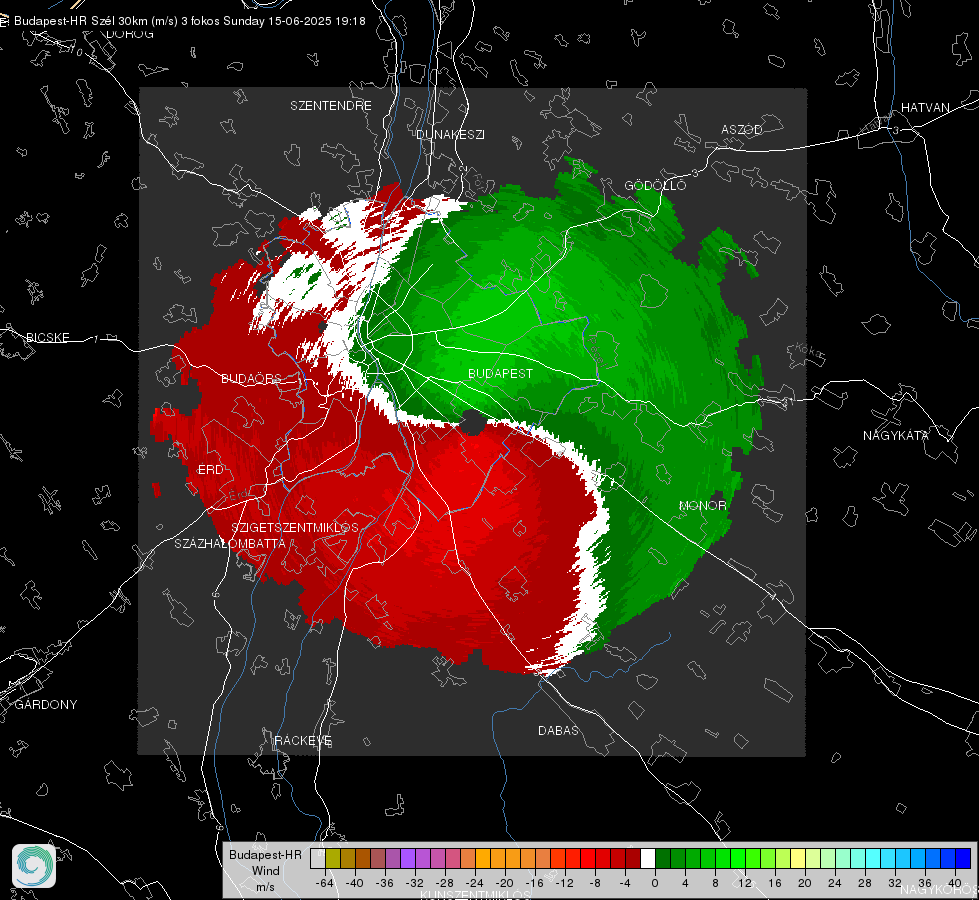Viewport: 979px width, 900px height.
Task: Click the GÁRDONY town label
Action: (x=46, y=705)
